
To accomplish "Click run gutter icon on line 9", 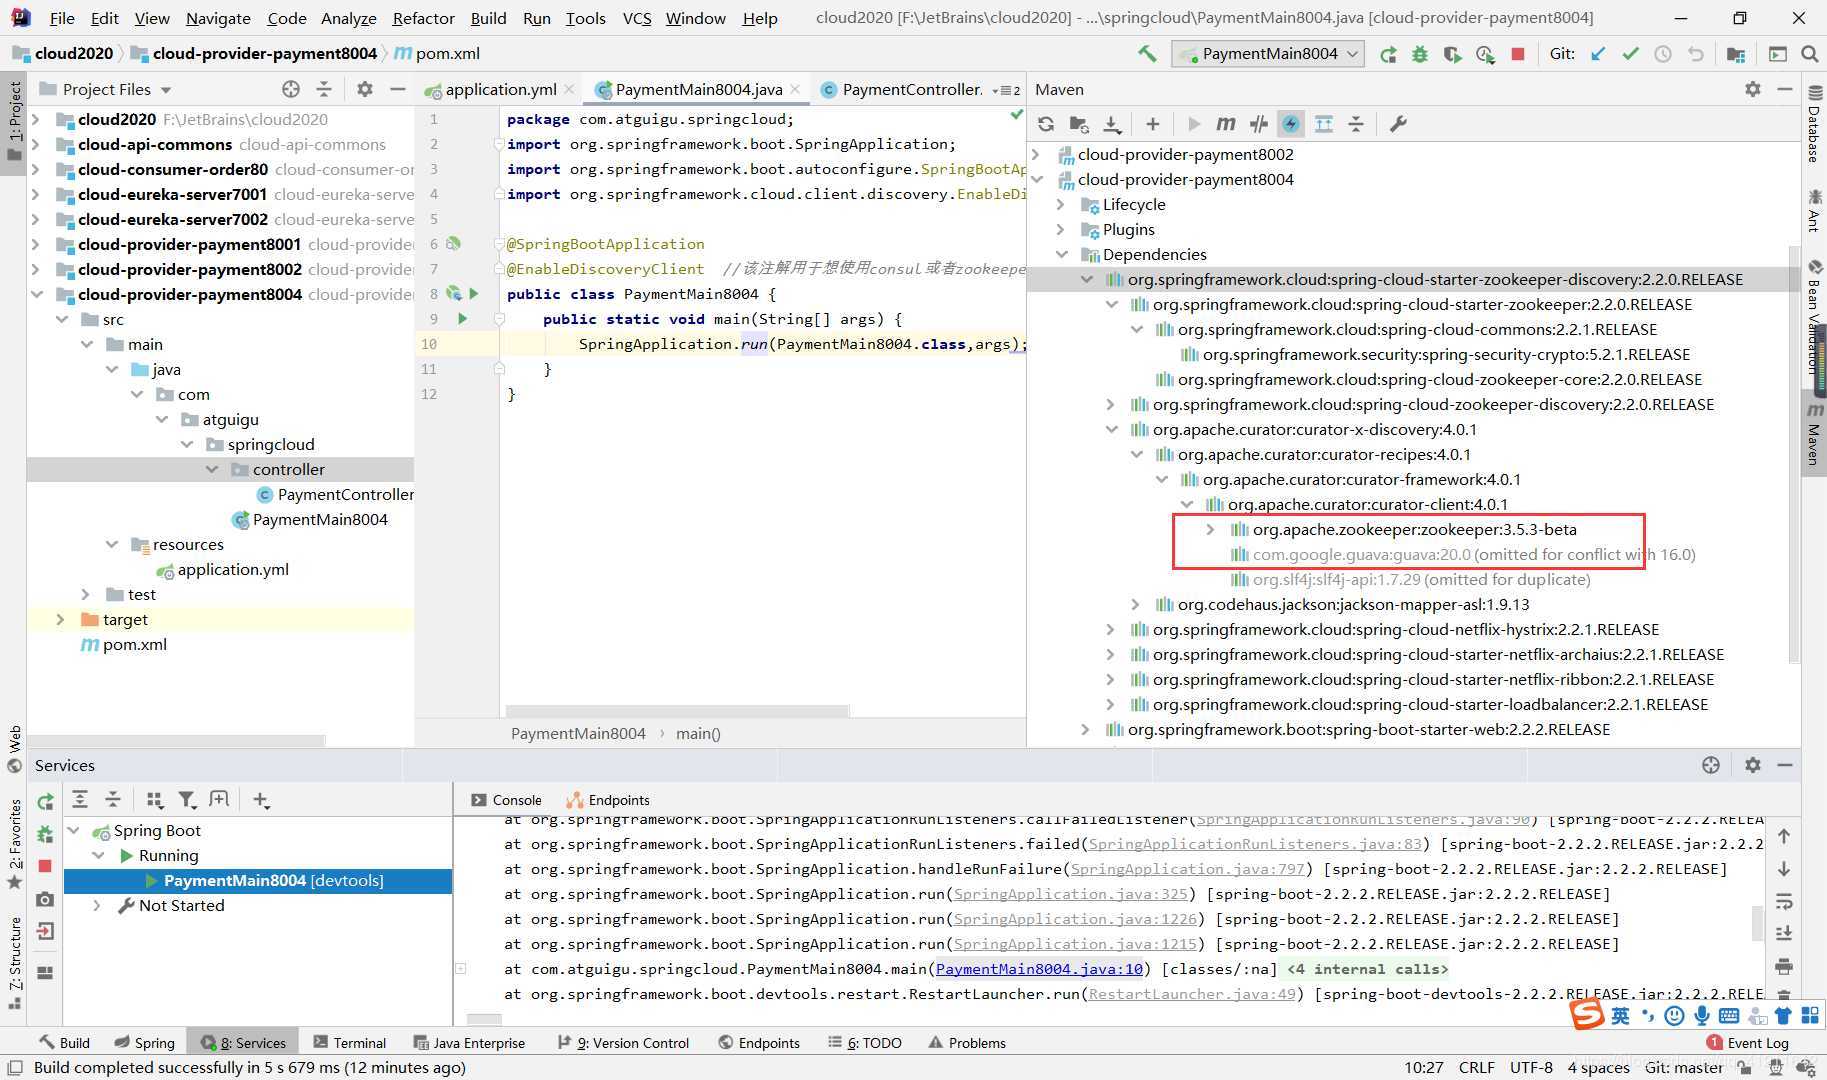I will pyautogui.click(x=463, y=318).
